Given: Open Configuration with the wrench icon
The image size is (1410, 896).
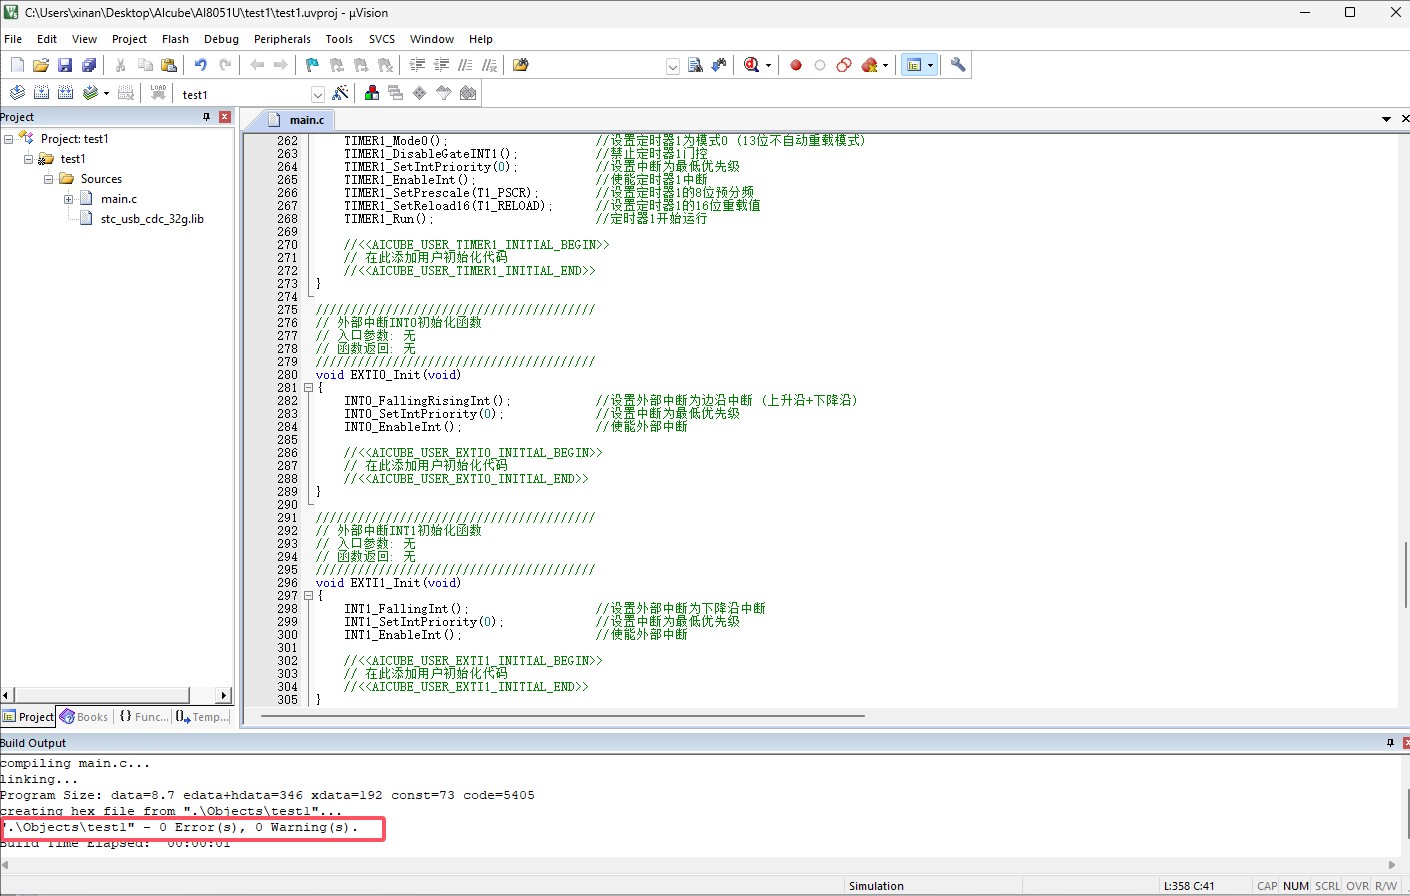Looking at the screenshot, I should coord(958,65).
